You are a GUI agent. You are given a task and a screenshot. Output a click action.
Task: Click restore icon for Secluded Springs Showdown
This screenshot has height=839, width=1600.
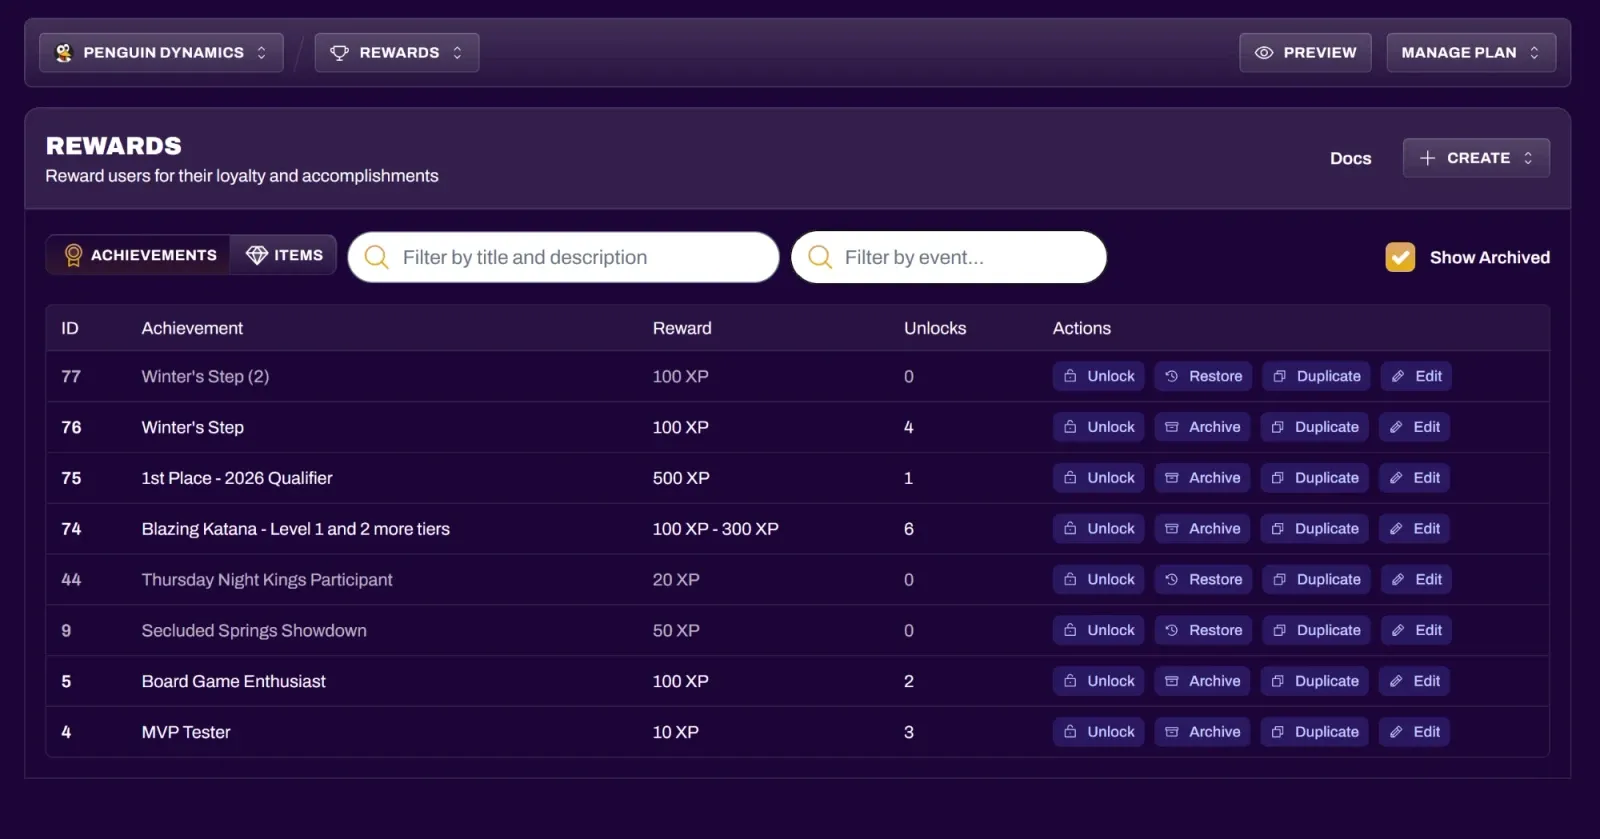[x=1172, y=630]
